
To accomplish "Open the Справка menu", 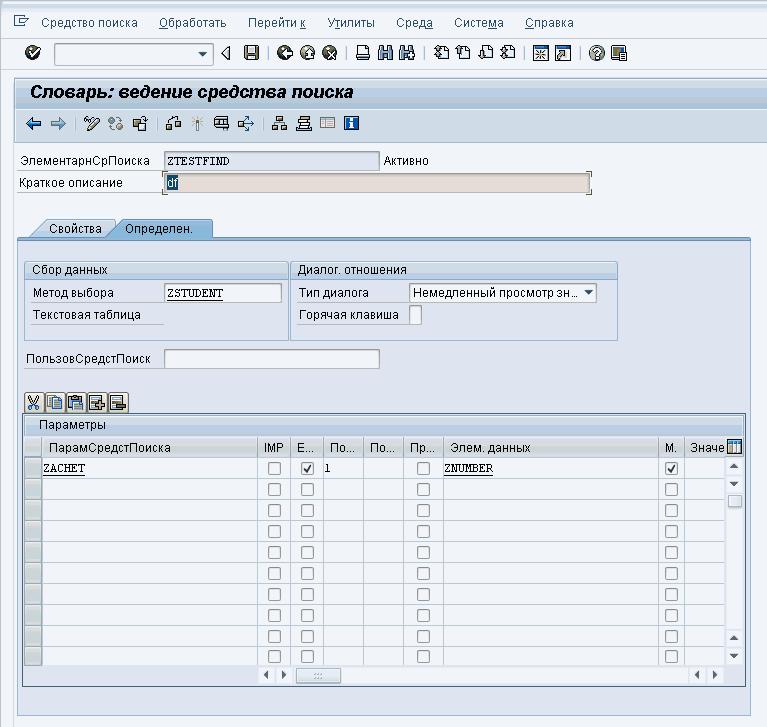I will pyautogui.click(x=549, y=23).
